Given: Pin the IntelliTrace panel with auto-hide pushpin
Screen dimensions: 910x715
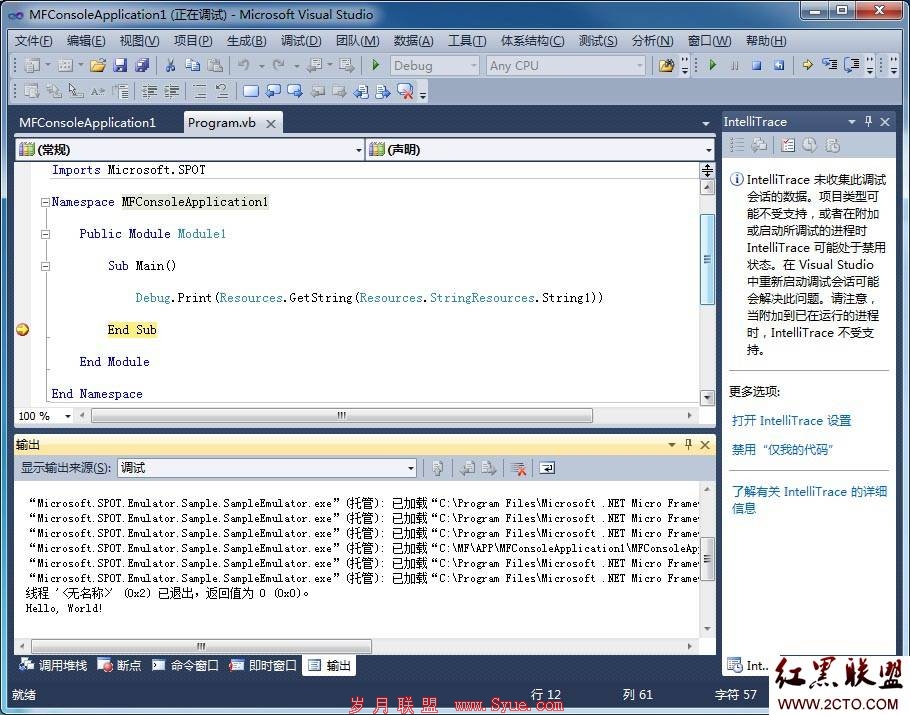Looking at the screenshot, I should click(x=868, y=121).
